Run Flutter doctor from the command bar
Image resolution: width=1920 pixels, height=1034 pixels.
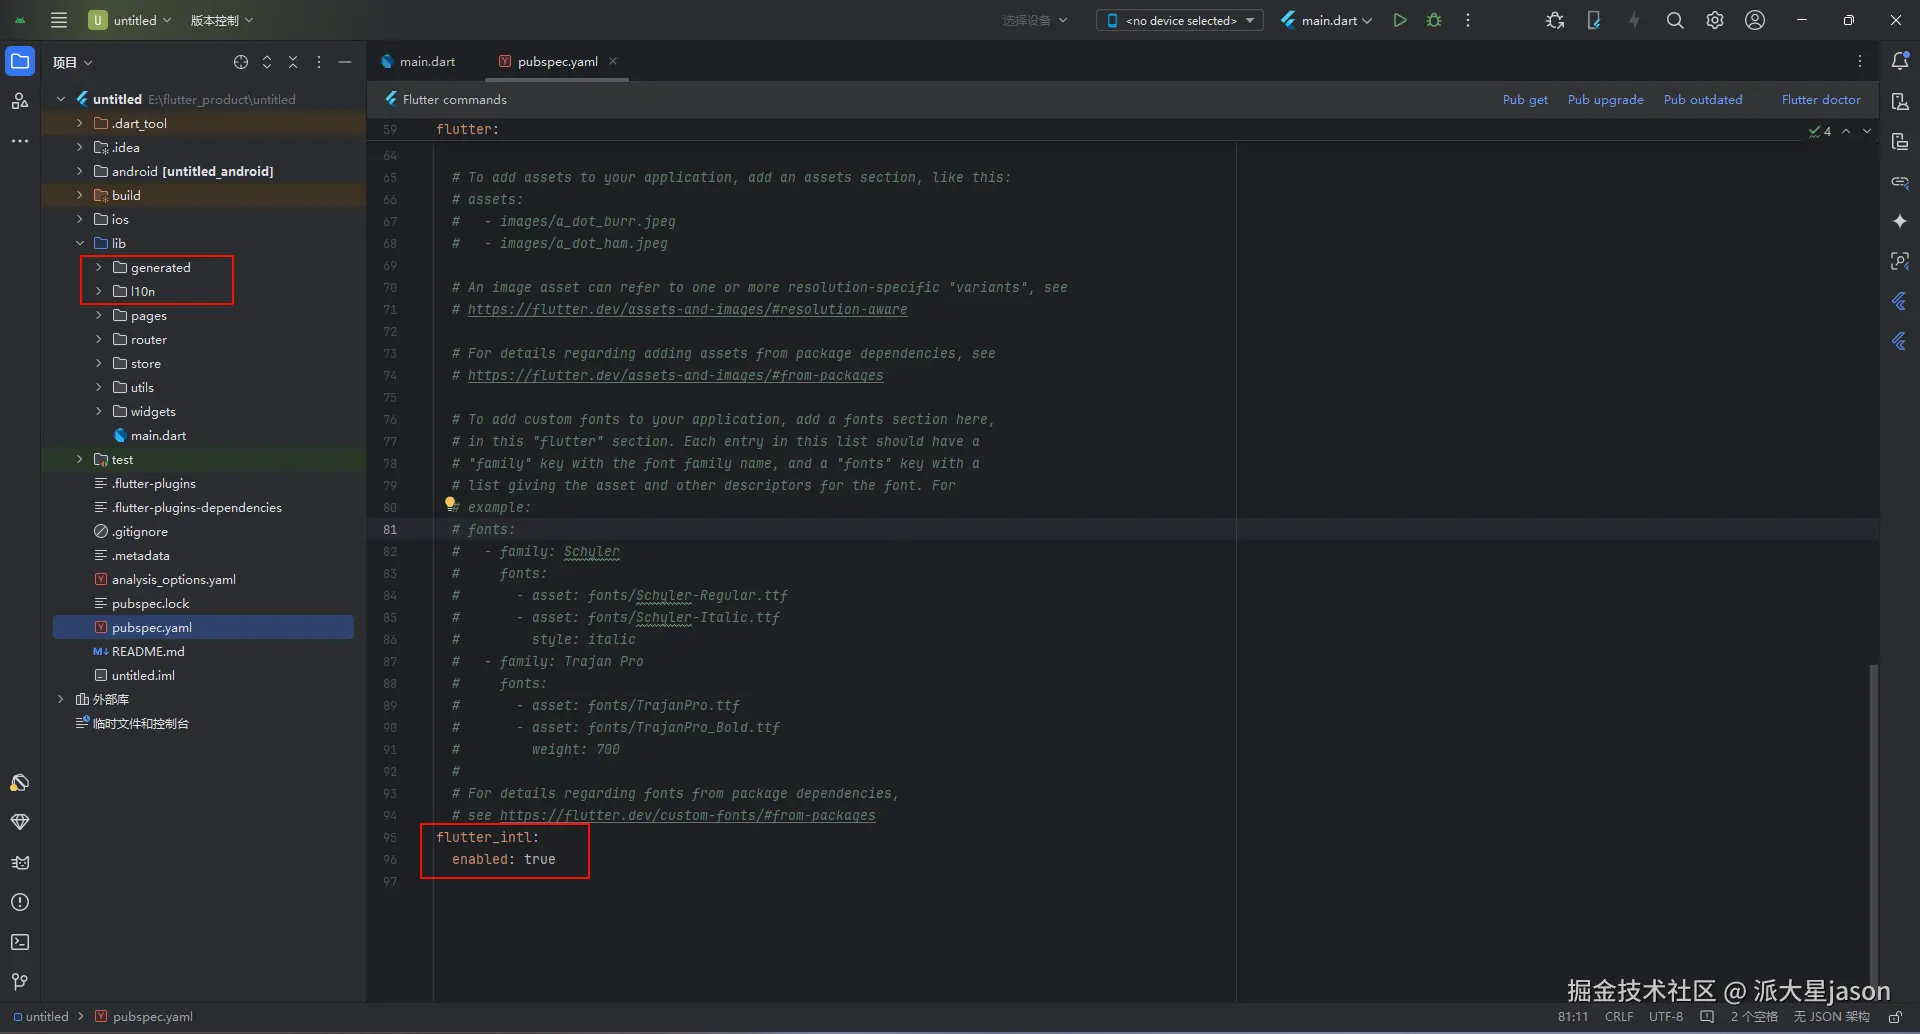[1820, 100]
